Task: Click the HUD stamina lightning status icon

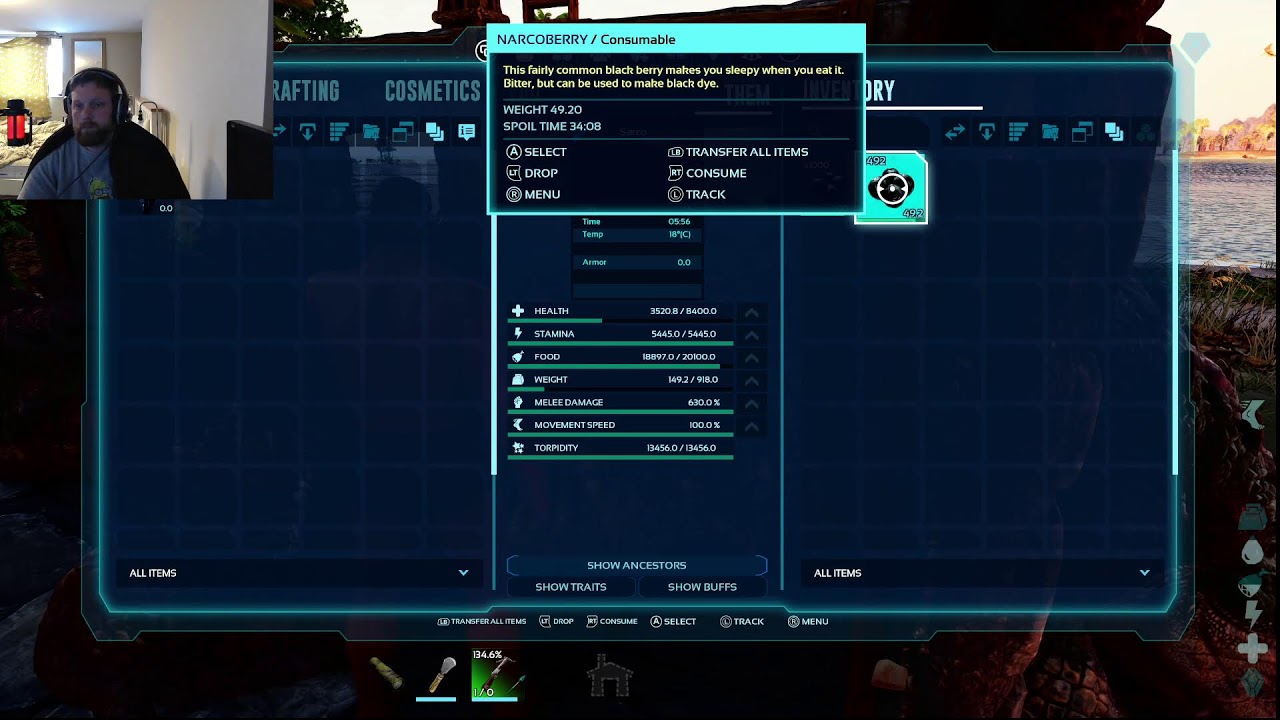Action: point(1252,616)
